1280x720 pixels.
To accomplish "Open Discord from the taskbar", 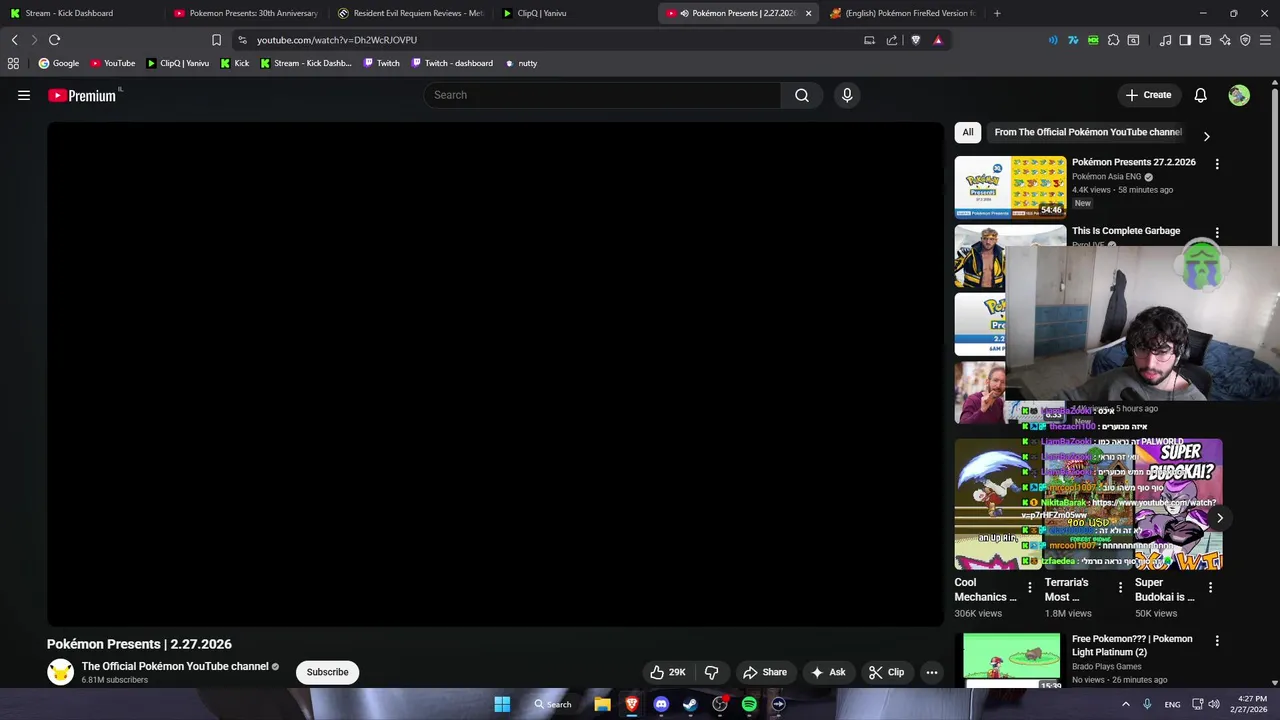I will [x=661, y=704].
